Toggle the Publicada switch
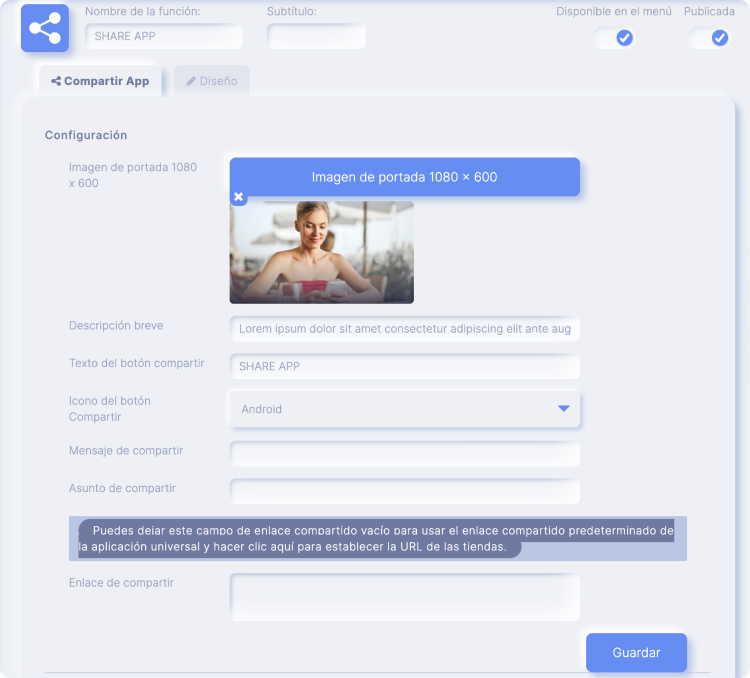The image size is (750, 678). pyautogui.click(x=709, y=38)
